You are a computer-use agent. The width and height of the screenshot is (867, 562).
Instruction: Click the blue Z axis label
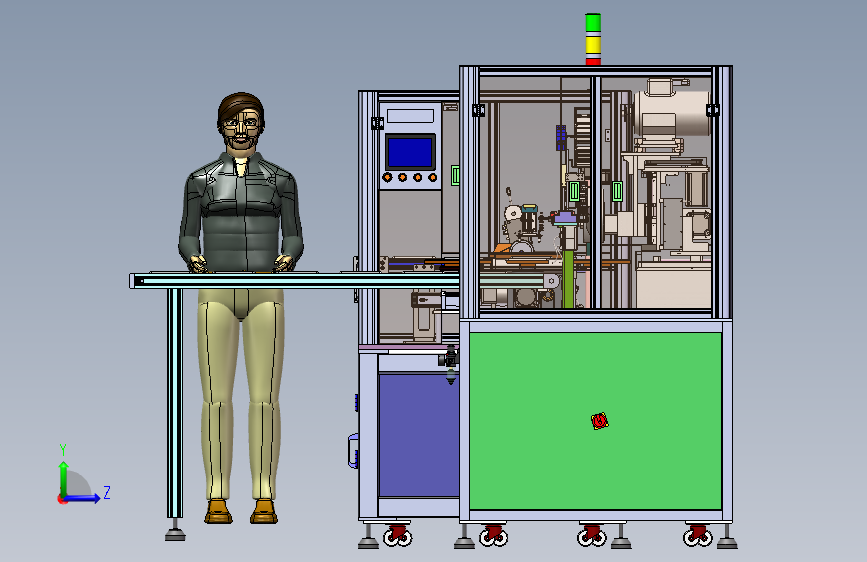tap(107, 492)
